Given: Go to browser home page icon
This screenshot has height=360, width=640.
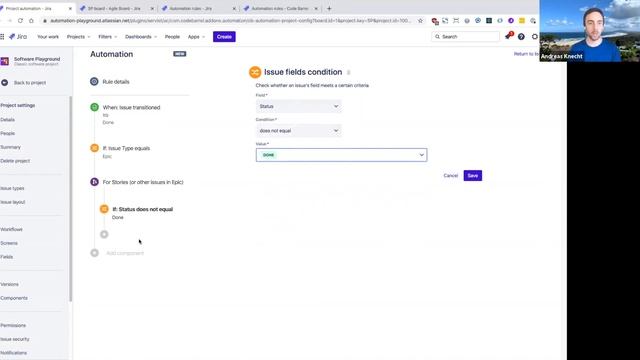Looking at the screenshot, I should point(31,21).
